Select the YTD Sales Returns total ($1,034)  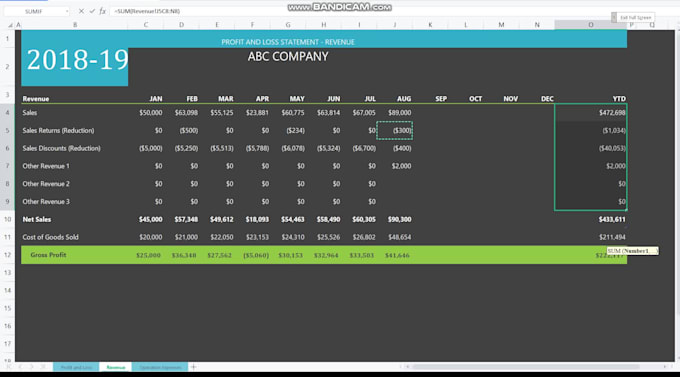pos(614,130)
